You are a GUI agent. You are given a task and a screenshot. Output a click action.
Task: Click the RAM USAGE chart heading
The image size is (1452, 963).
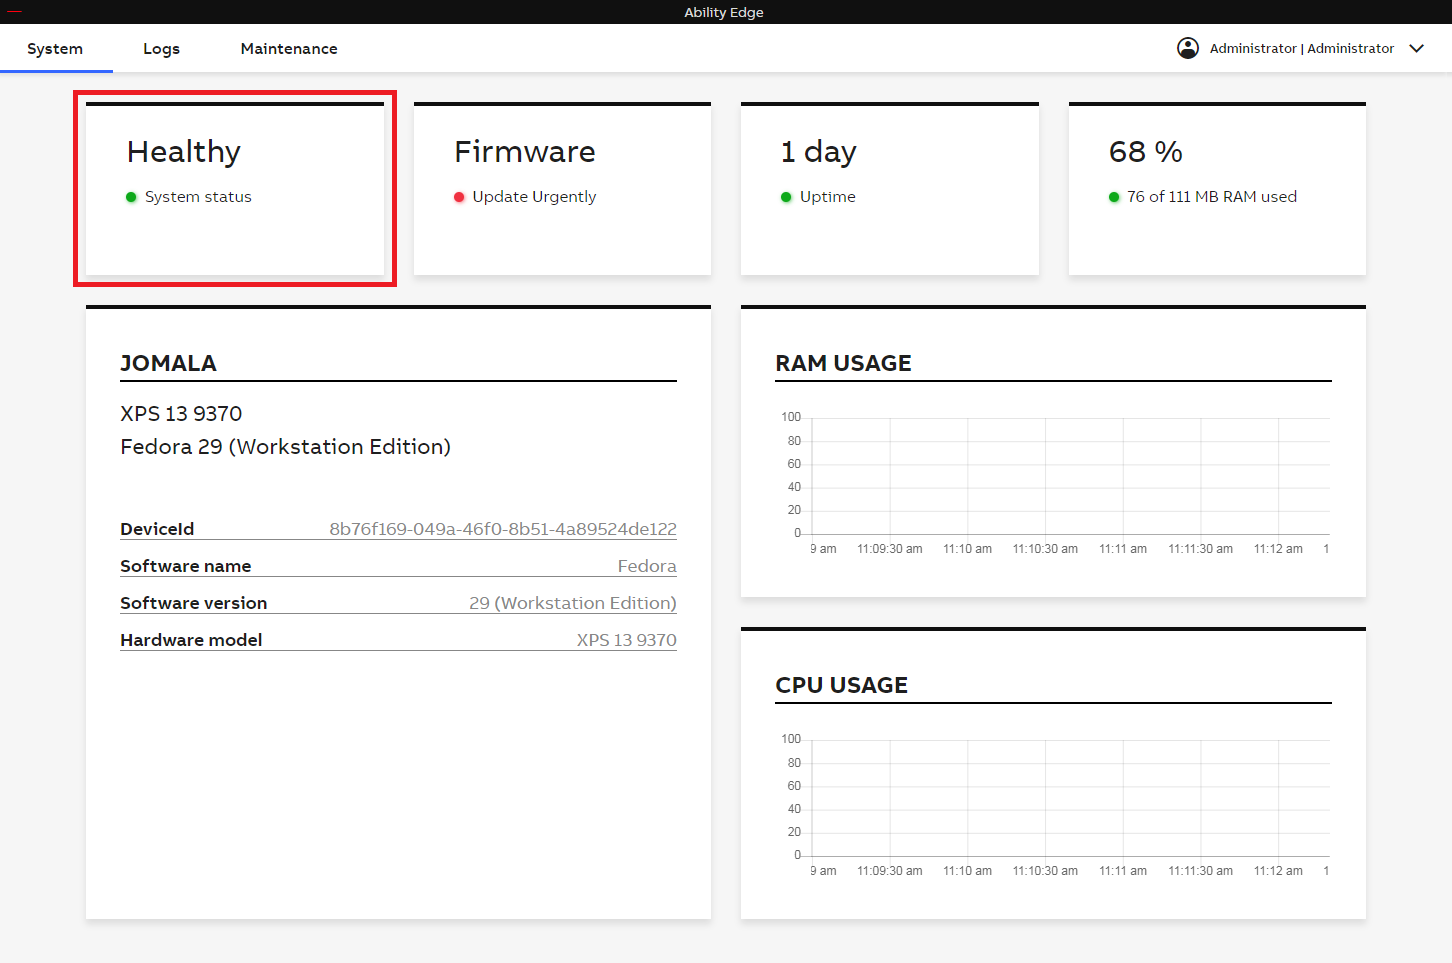click(843, 363)
